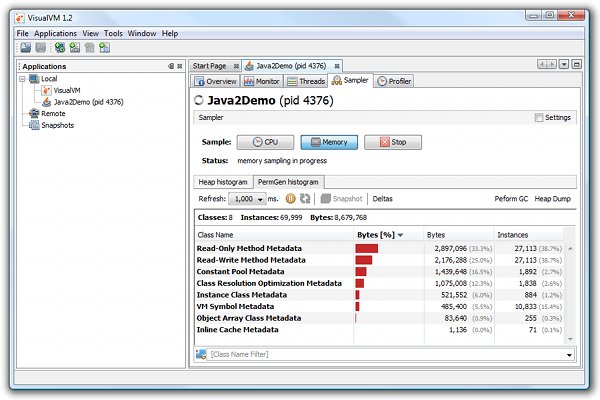
Task: Toggle the CPU sampling button
Action: click(272, 143)
